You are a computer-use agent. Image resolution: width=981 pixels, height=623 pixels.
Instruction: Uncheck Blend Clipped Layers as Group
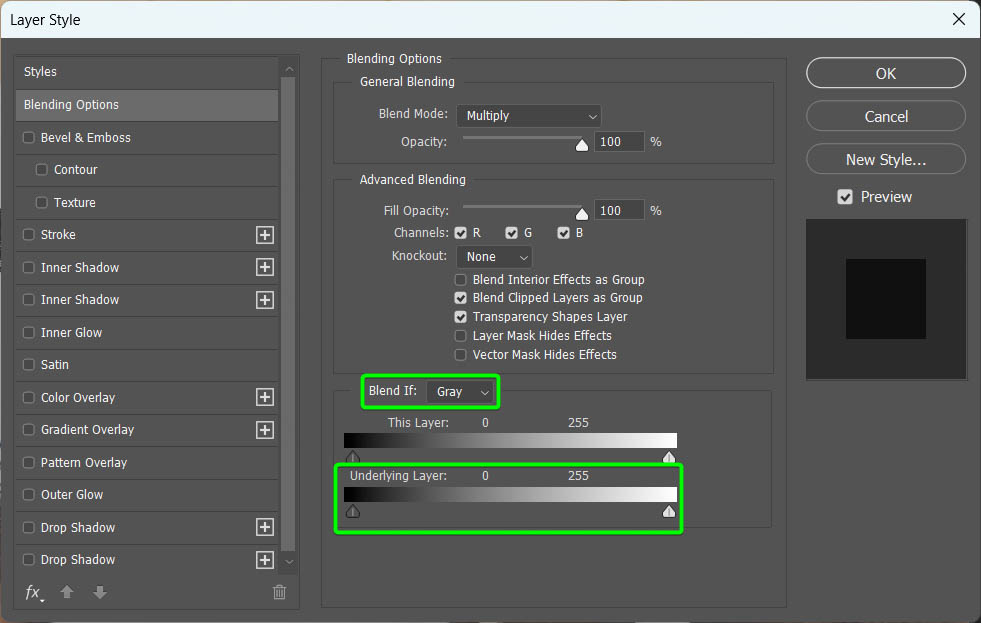[x=461, y=298]
